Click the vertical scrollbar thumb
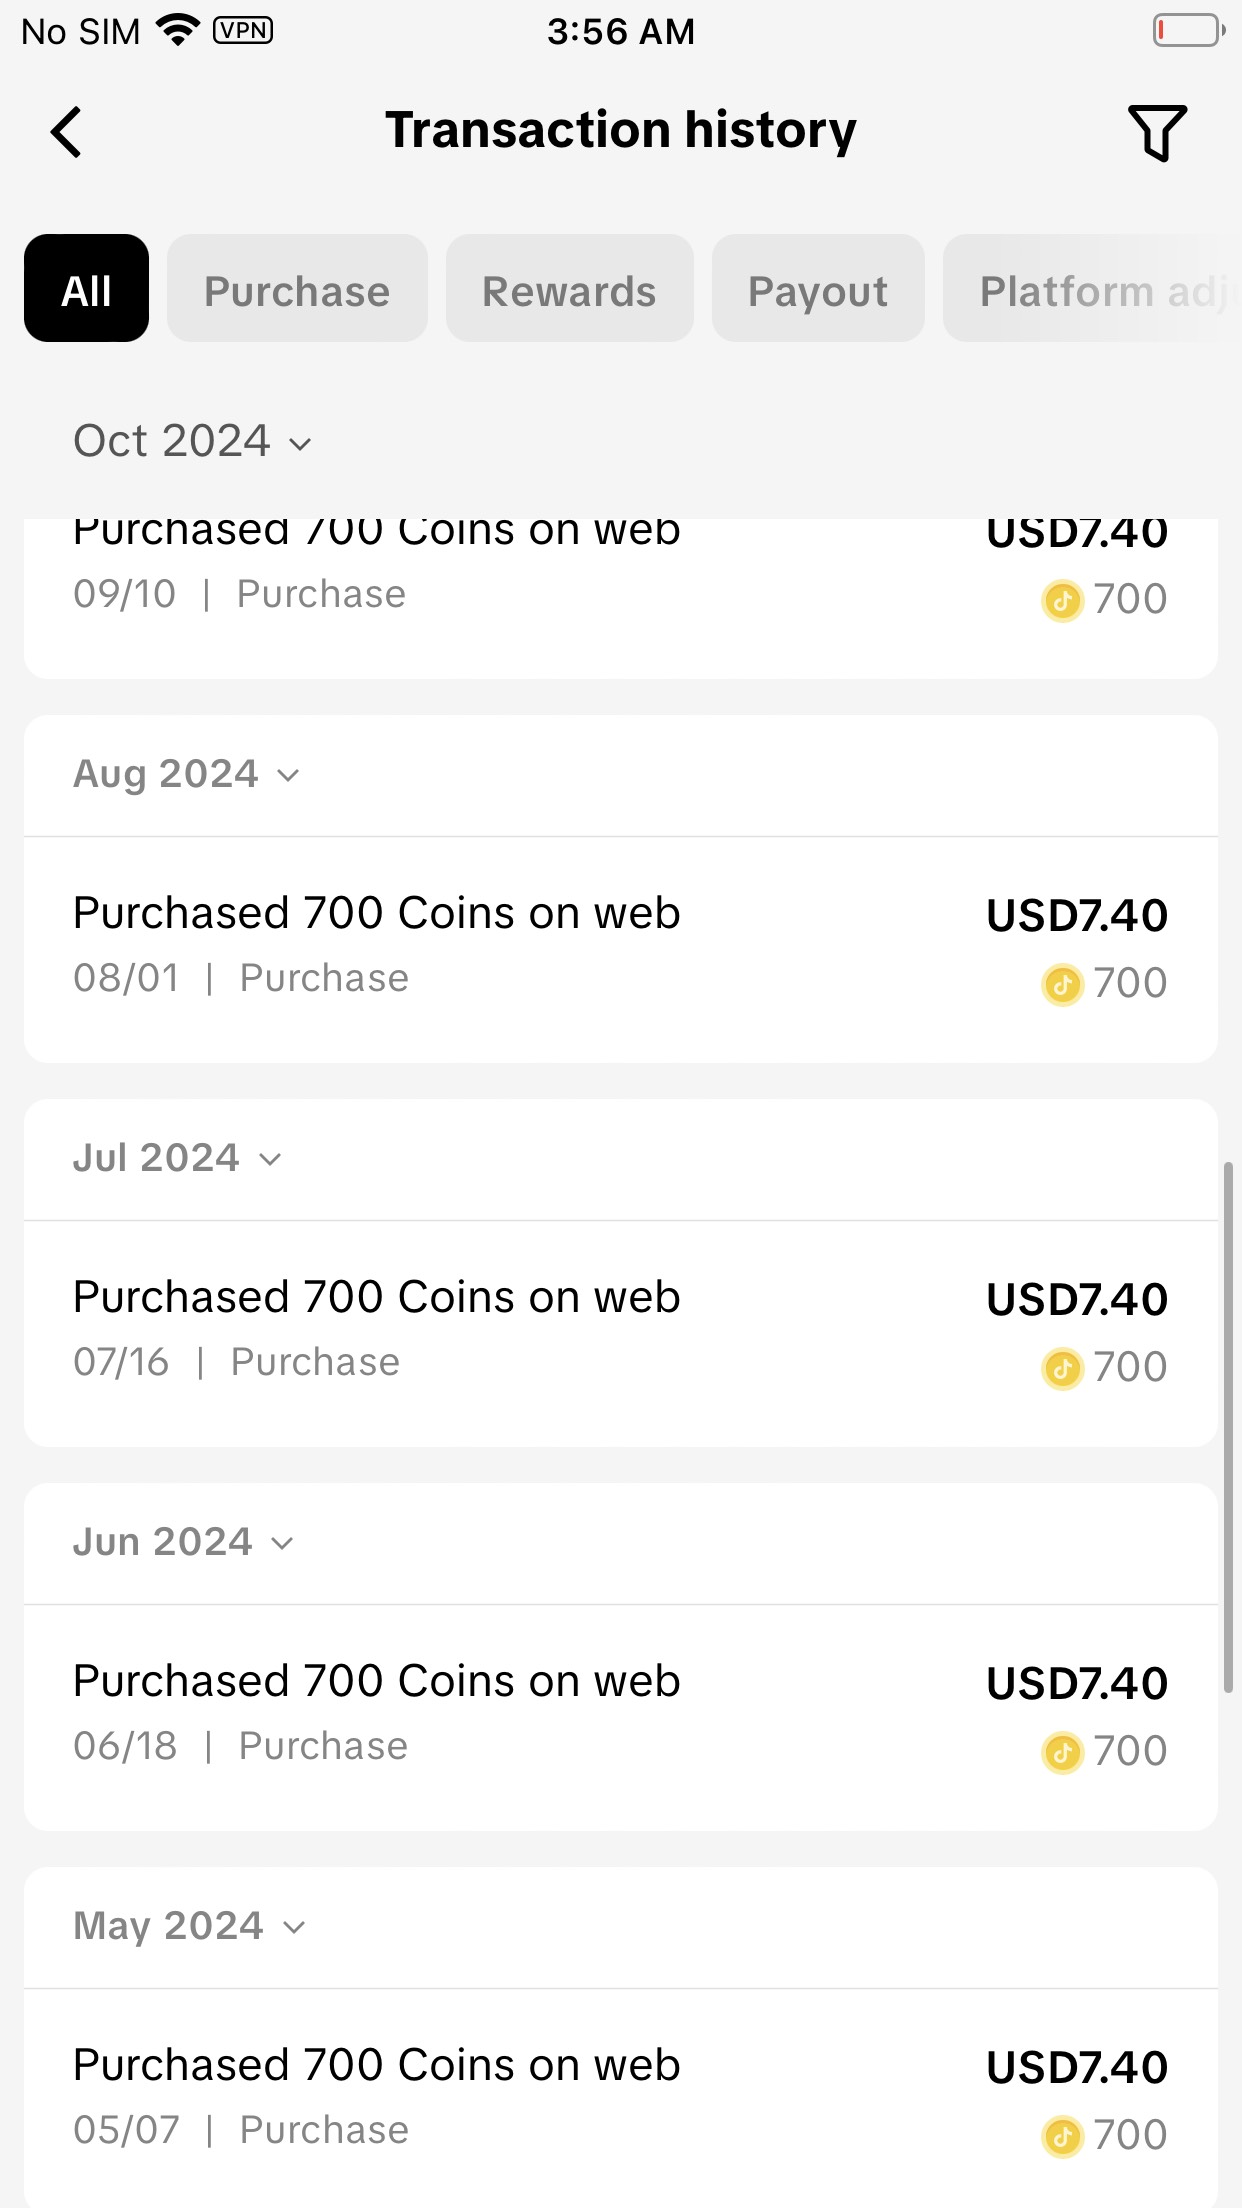Screen dimensions: 1242x2208 (1228, 1427)
